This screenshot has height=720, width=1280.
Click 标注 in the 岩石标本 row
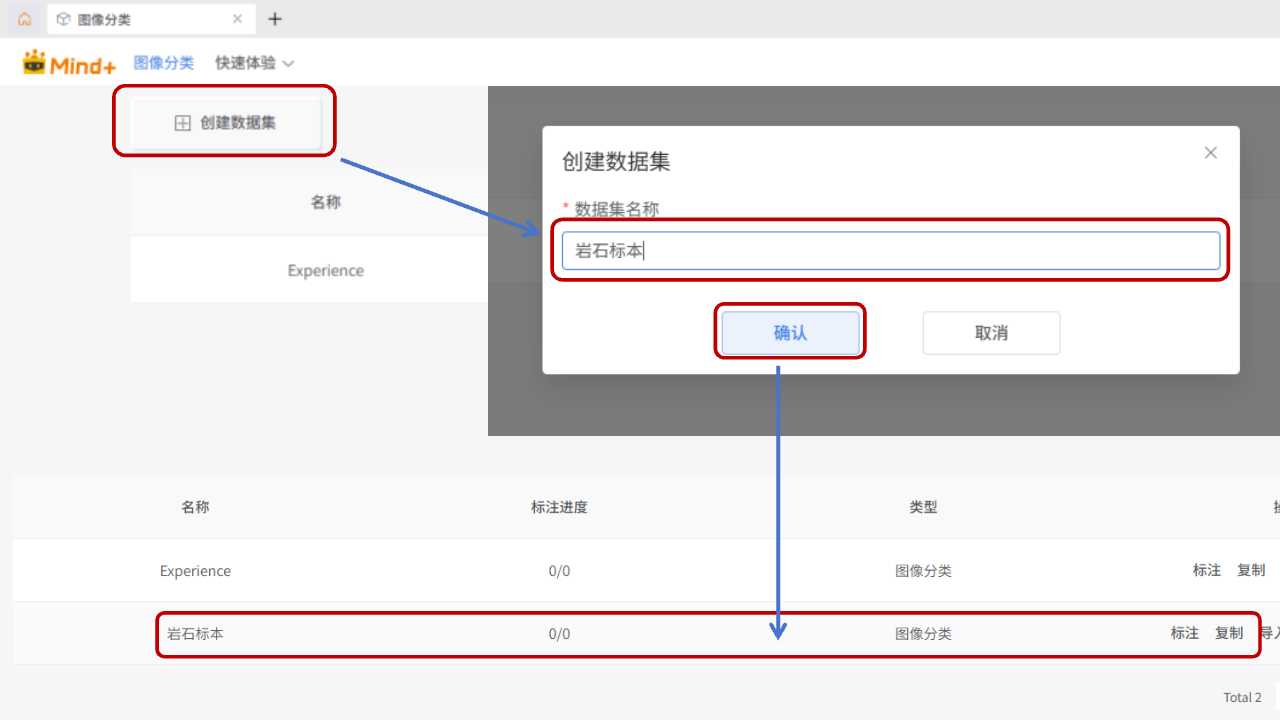(x=1184, y=633)
